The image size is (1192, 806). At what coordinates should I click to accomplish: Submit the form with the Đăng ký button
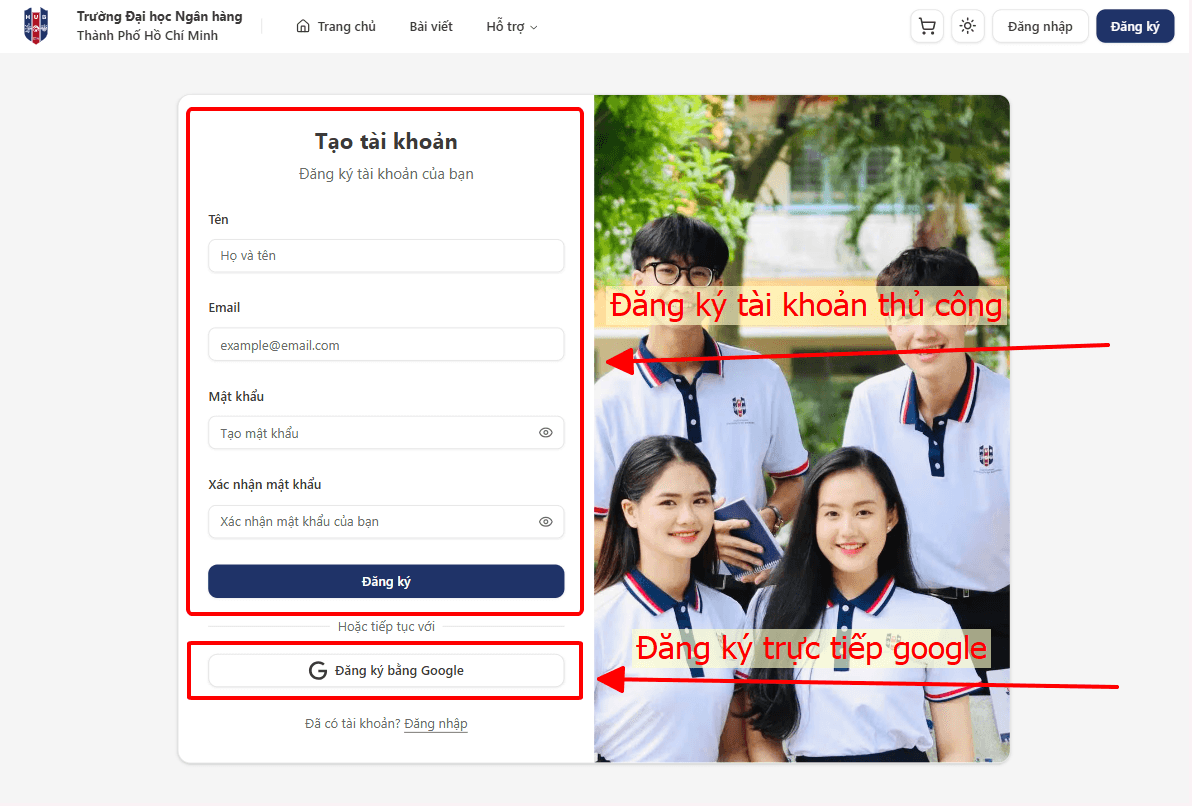(x=386, y=581)
